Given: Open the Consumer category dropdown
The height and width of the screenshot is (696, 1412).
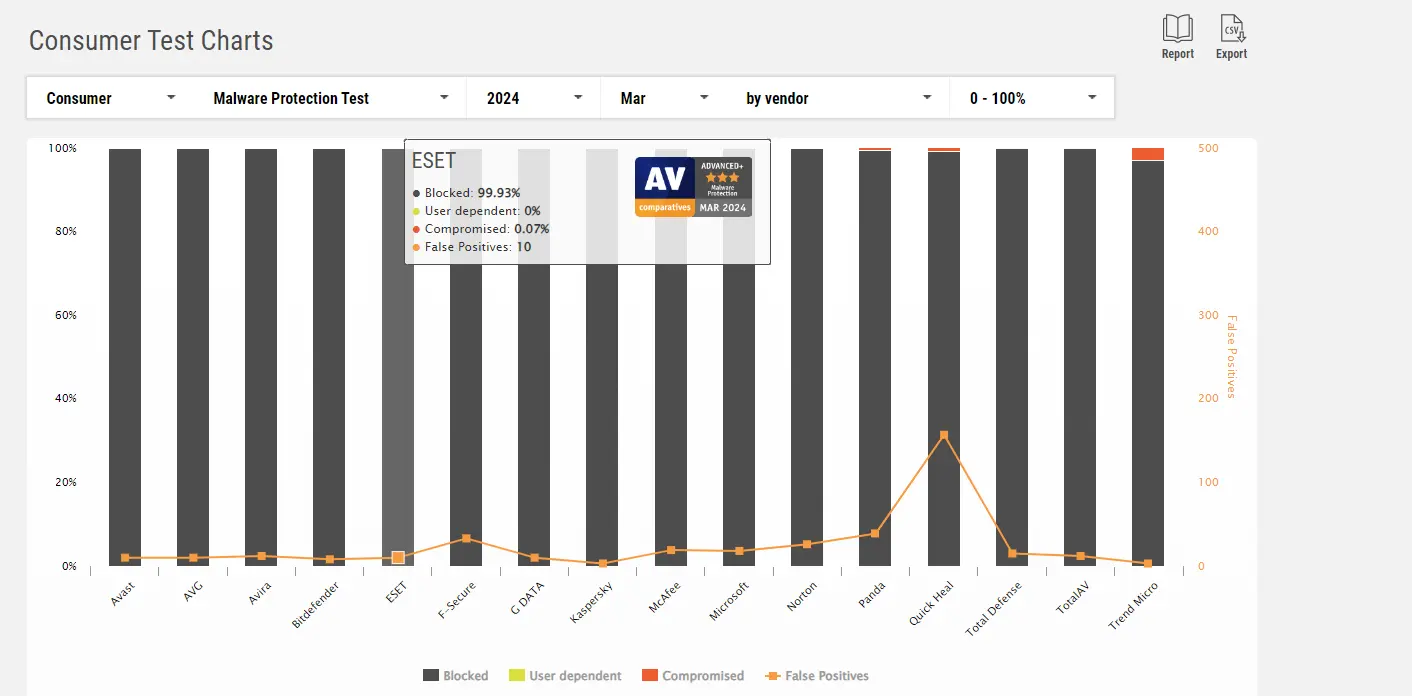Looking at the screenshot, I should [x=111, y=98].
